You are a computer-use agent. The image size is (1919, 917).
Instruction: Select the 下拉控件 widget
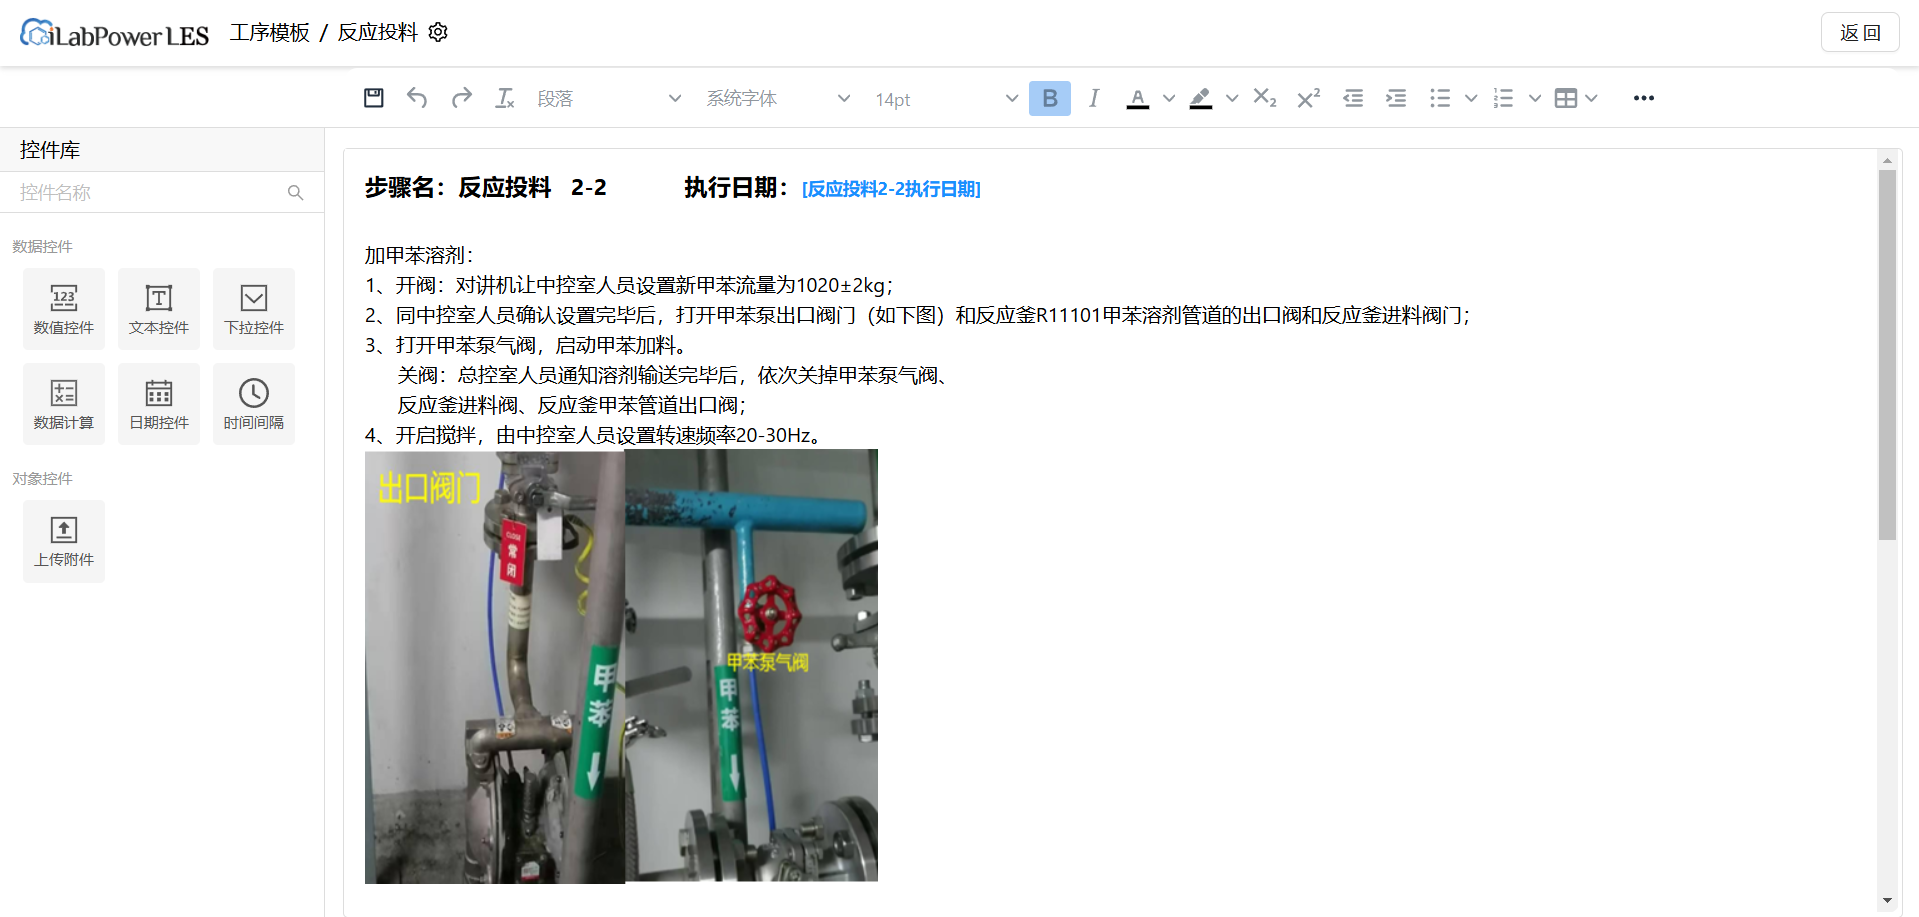coord(254,309)
